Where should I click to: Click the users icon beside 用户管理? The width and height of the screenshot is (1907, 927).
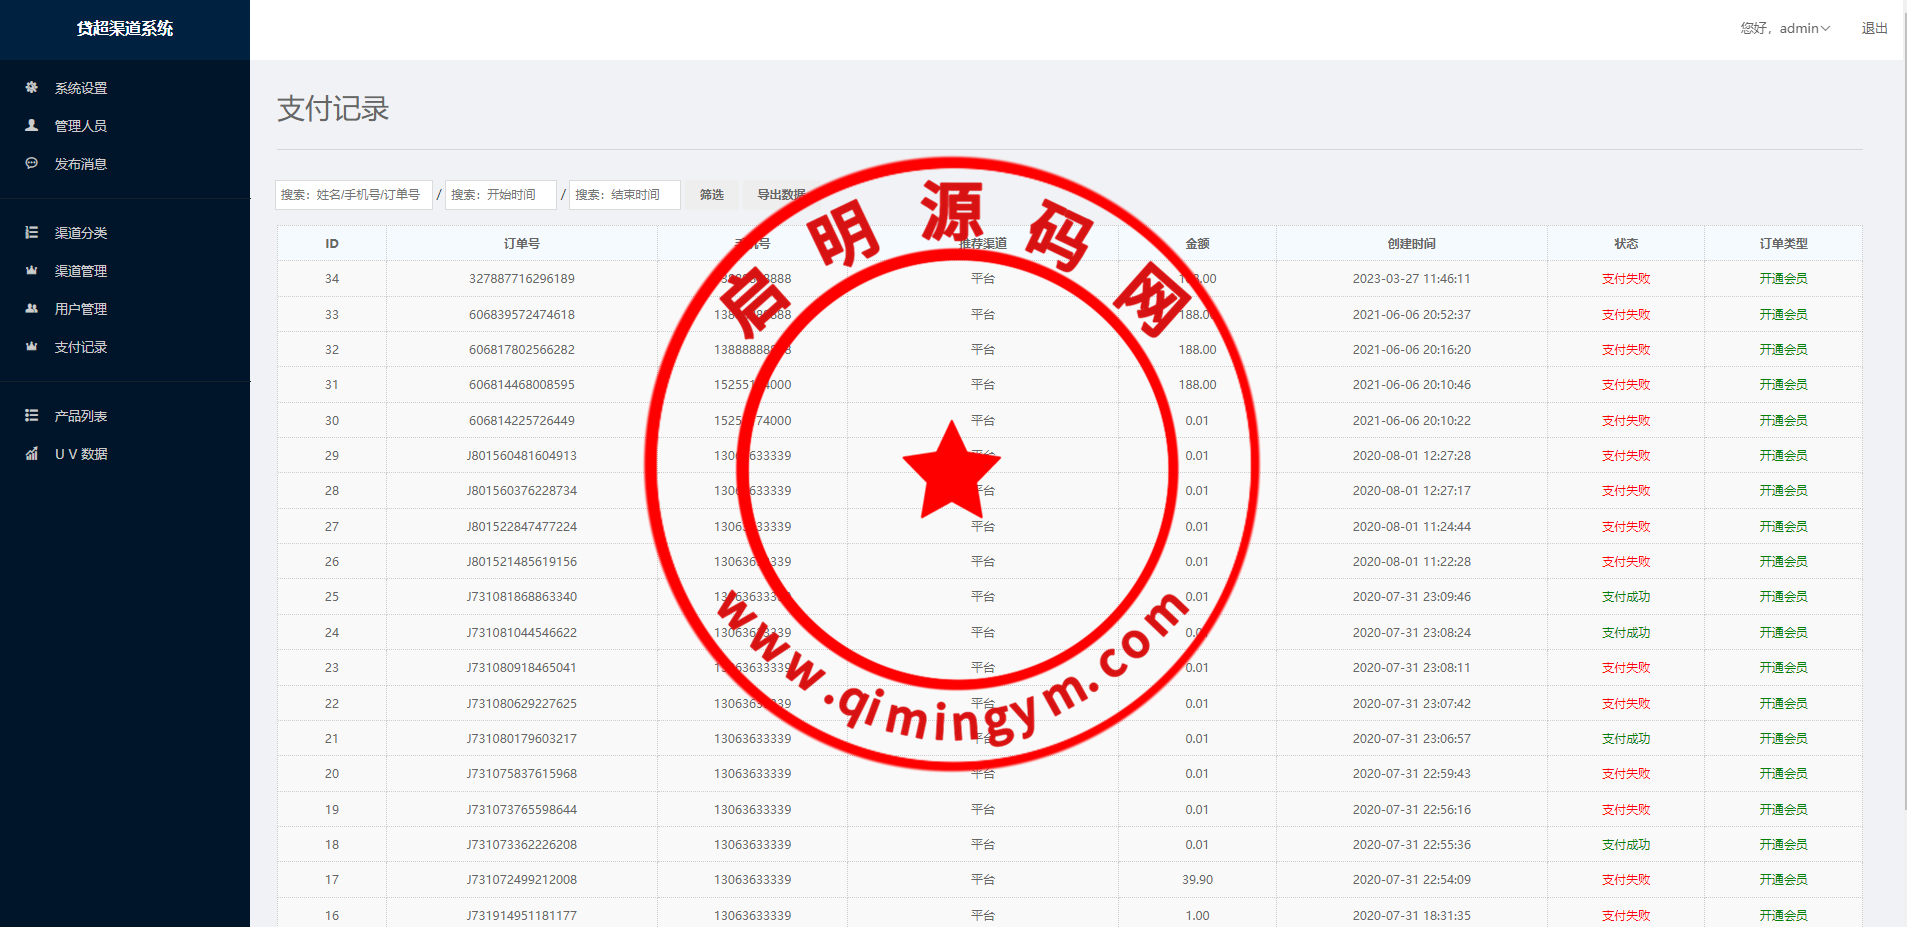coord(32,309)
